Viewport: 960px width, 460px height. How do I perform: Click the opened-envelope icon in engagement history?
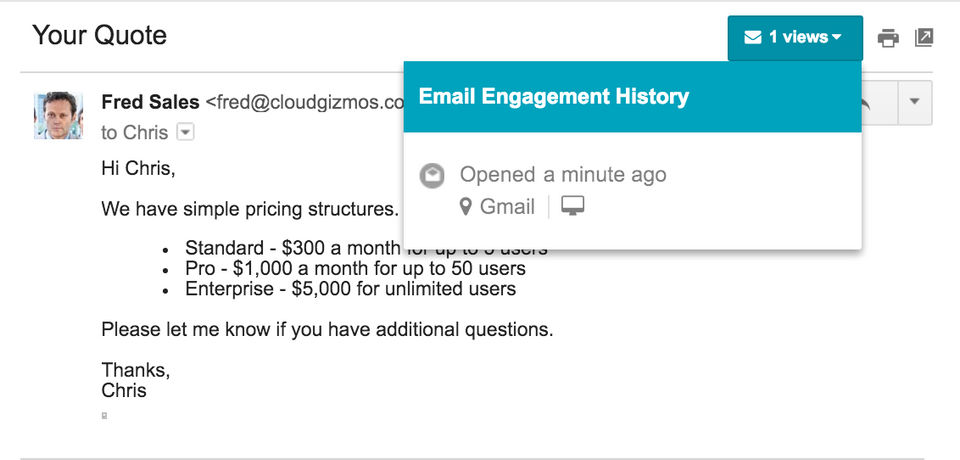pyautogui.click(x=432, y=175)
